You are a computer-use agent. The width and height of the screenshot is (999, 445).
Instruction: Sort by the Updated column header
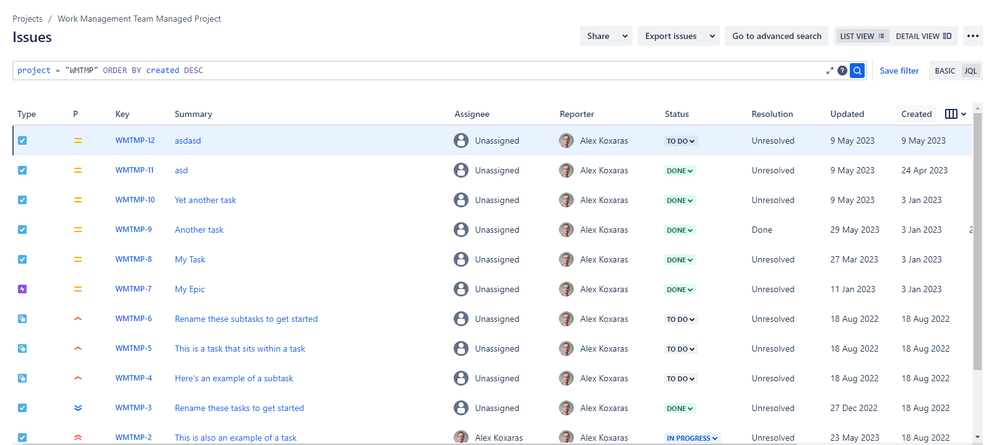pyautogui.click(x=847, y=114)
